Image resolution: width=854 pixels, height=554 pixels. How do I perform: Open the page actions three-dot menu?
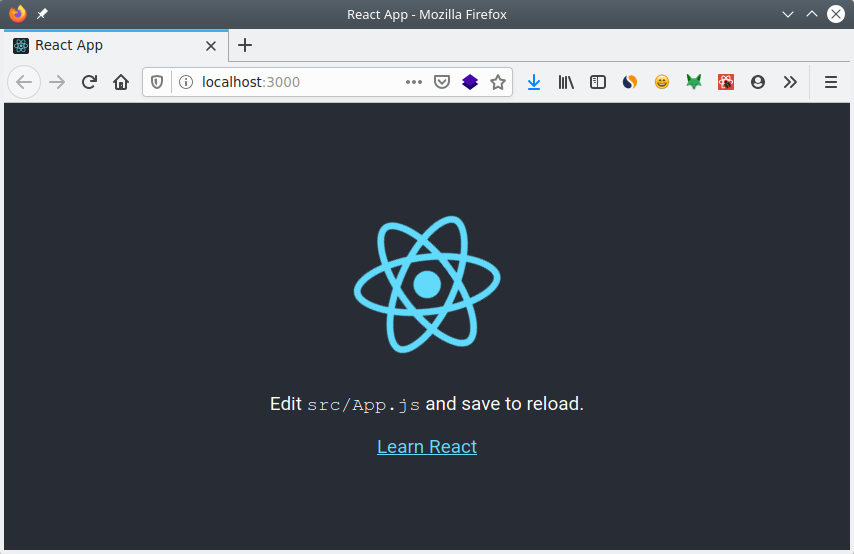(414, 82)
